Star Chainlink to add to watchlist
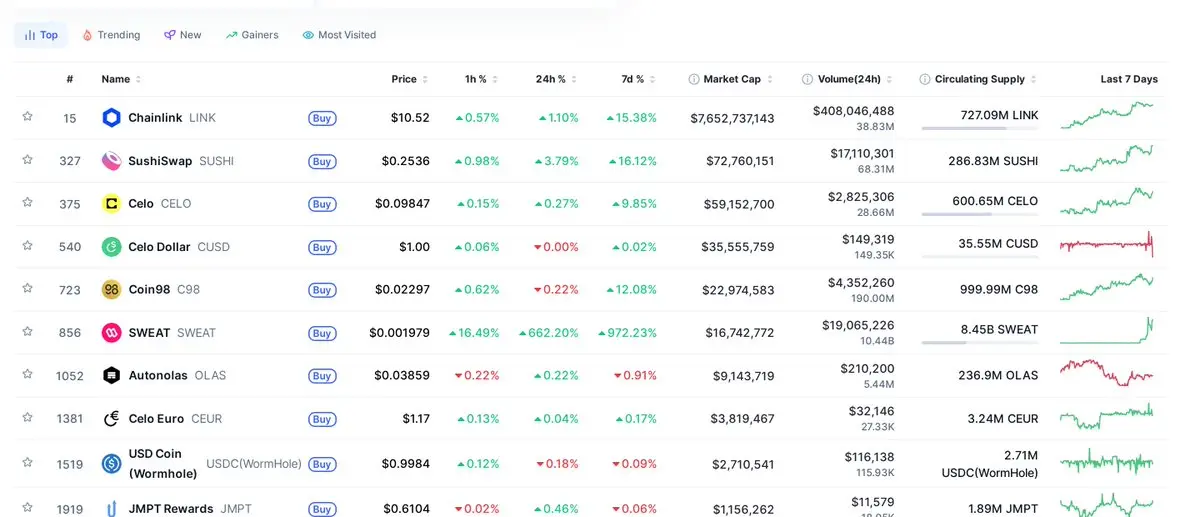This screenshot has height=517, width=1200. [28, 117]
